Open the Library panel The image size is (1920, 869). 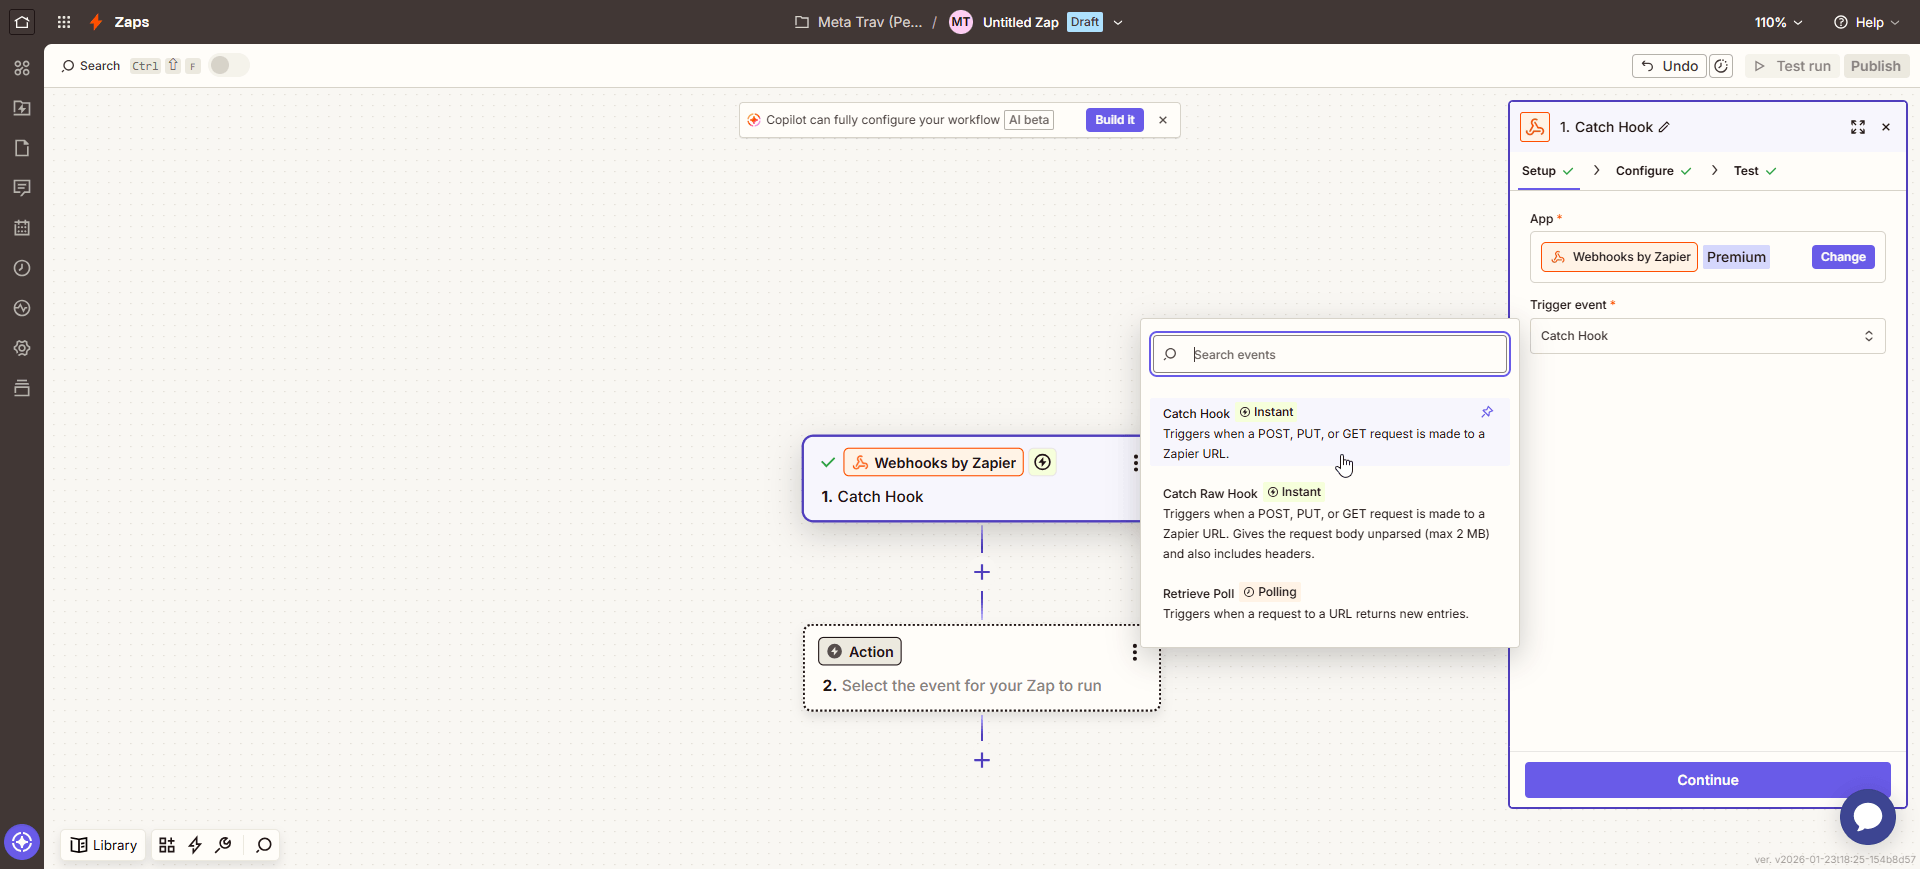coord(103,845)
